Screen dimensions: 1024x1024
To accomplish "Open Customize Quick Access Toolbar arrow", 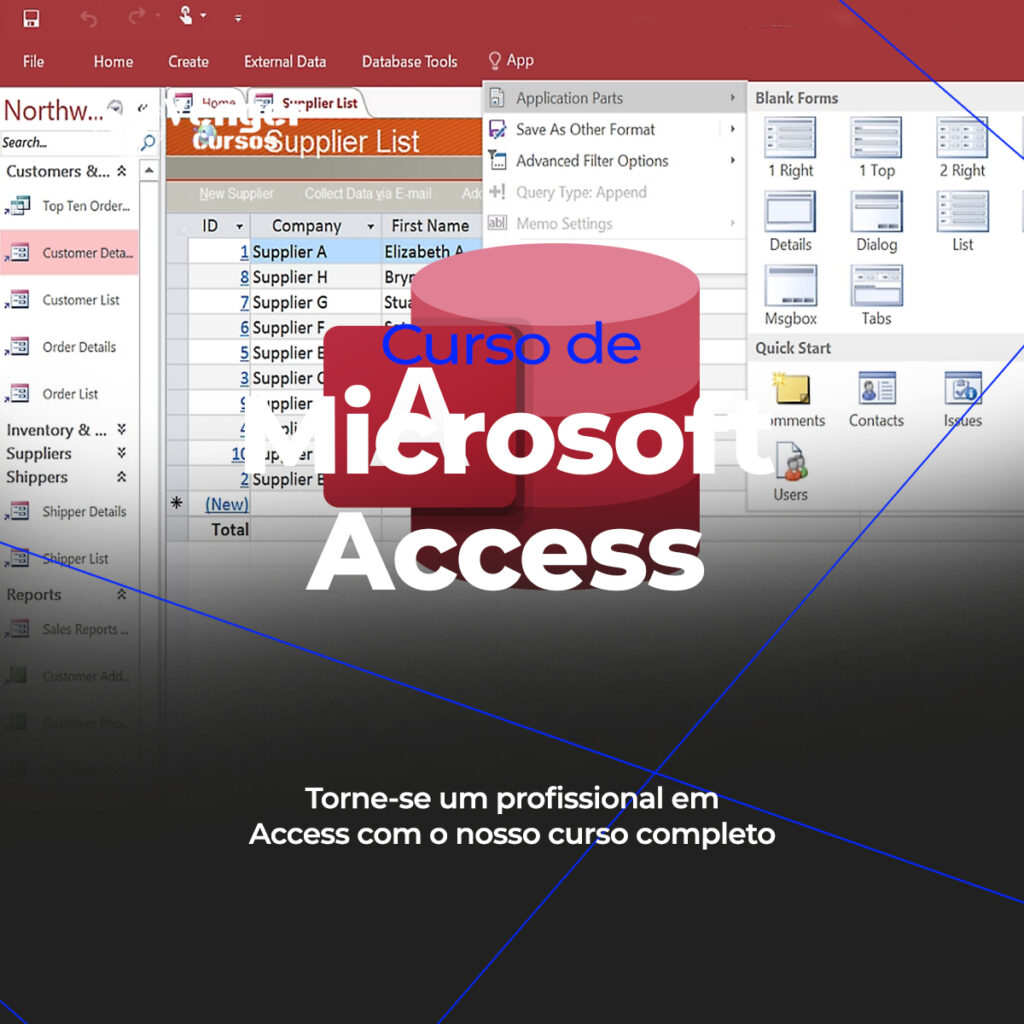I will (x=238, y=18).
